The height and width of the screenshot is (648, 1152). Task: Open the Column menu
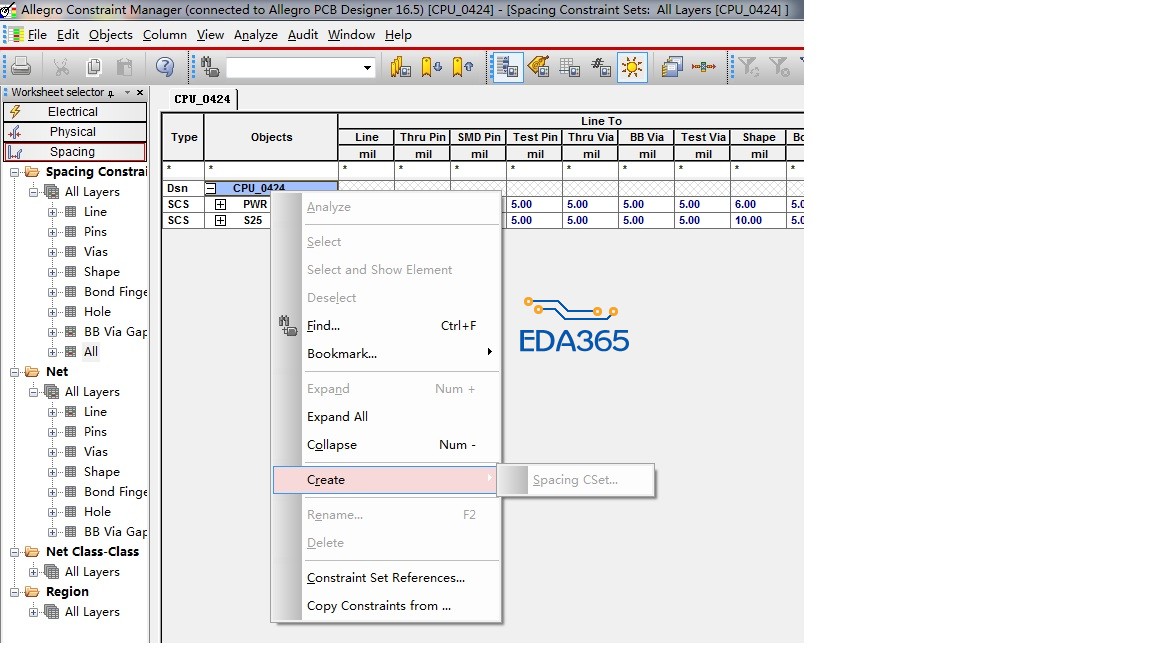165,35
